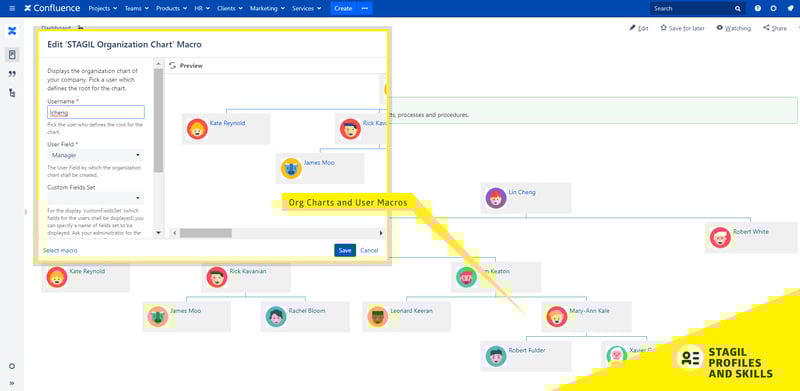
Task: Open the page tree icon in sidebar
Action: [12, 93]
